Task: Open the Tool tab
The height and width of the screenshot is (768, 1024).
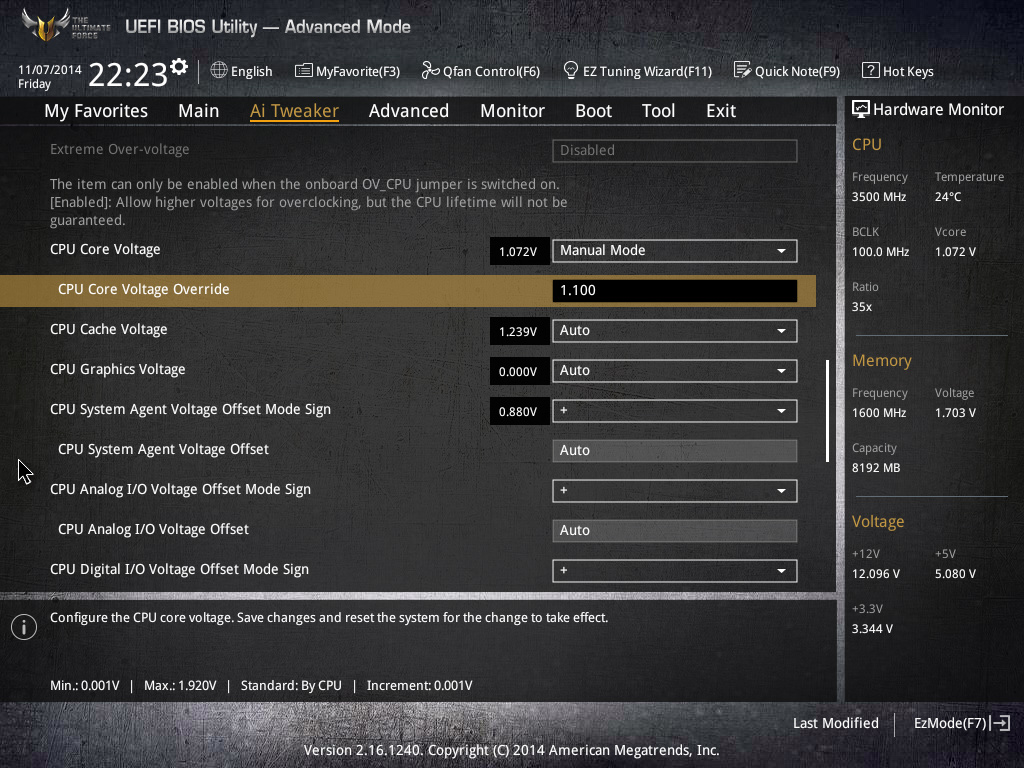Action: point(658,111)
